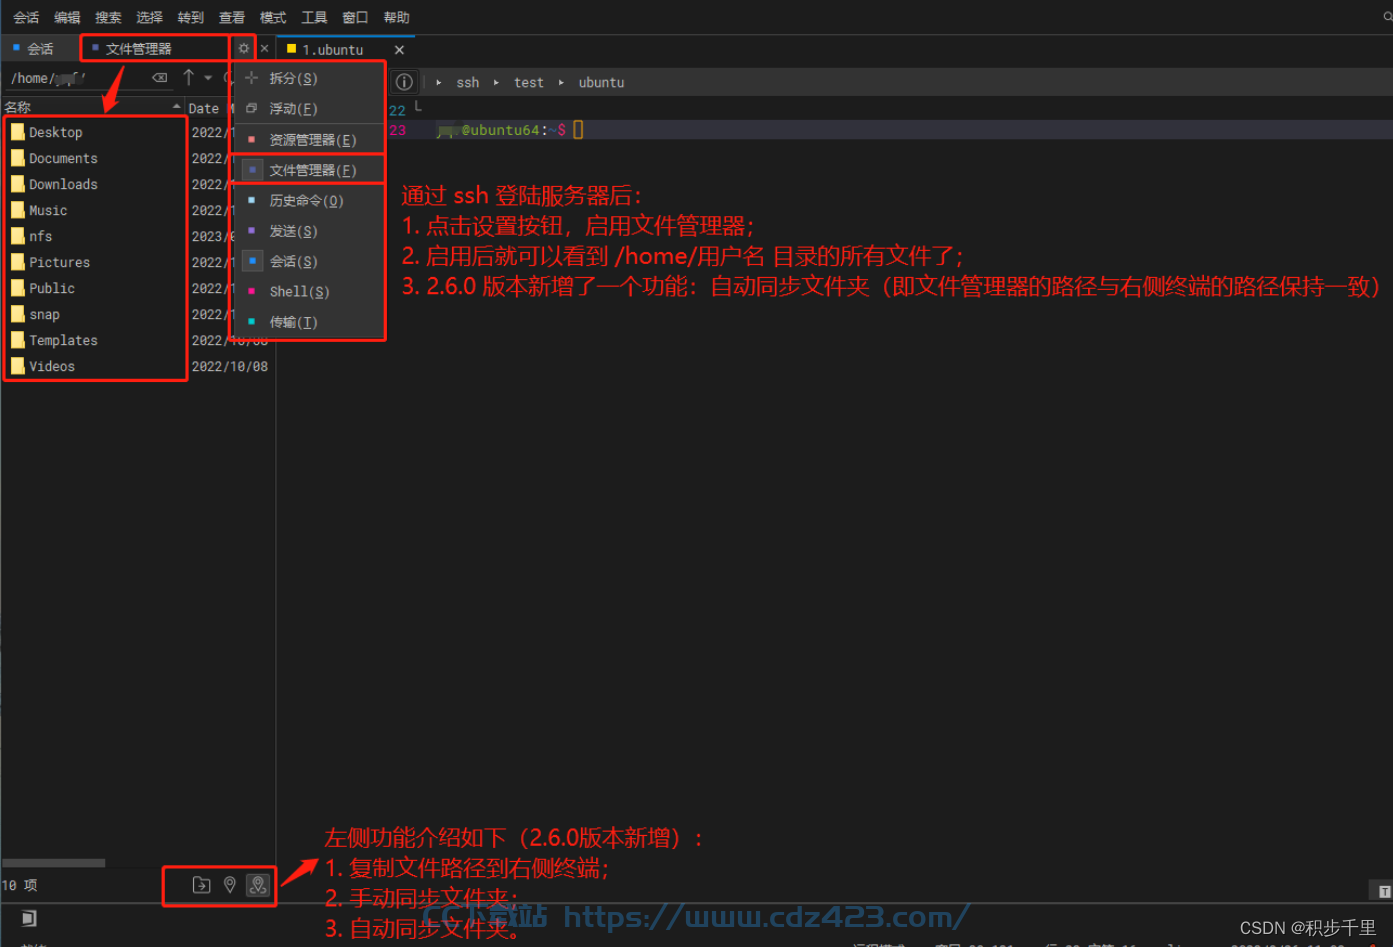Image resolution: width=1393 pixels, height=947 pixels.
Task: Expand the arrow before test breadcrumb
Action: point(496,82)
